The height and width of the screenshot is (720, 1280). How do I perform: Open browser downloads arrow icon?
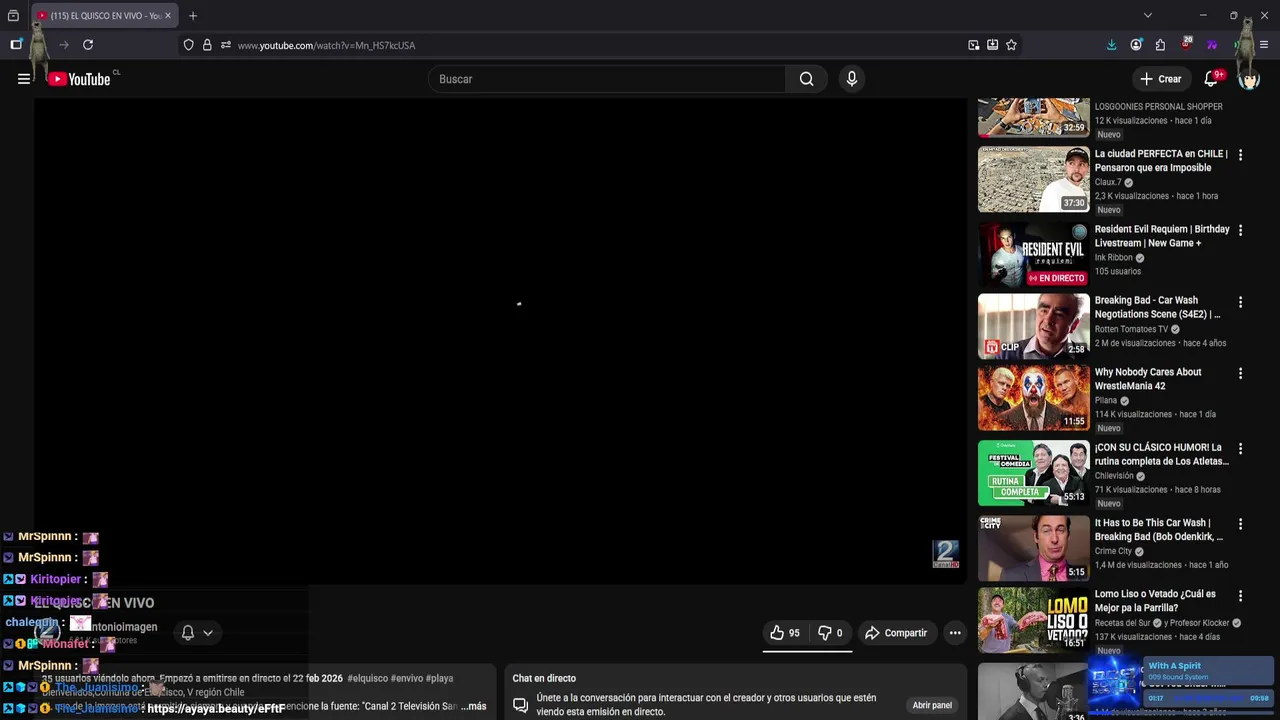[1111, 45]
